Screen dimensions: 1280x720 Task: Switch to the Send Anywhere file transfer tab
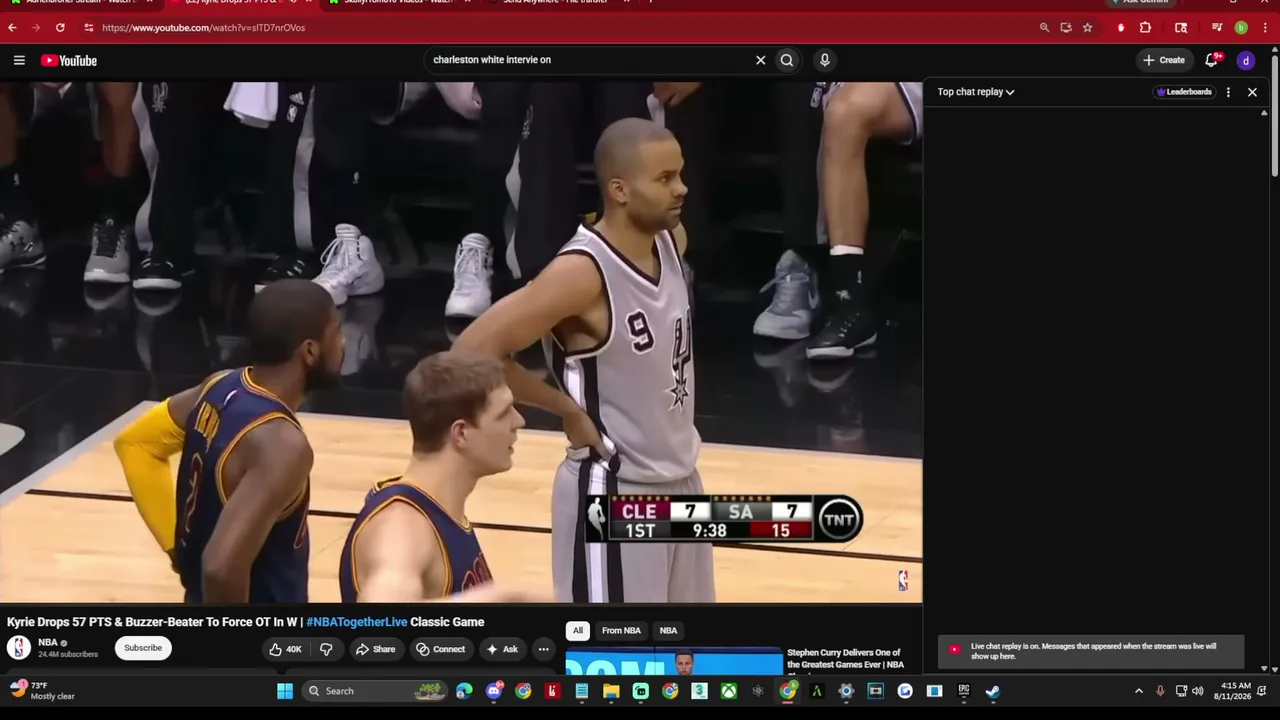click(x=556, y=2)
